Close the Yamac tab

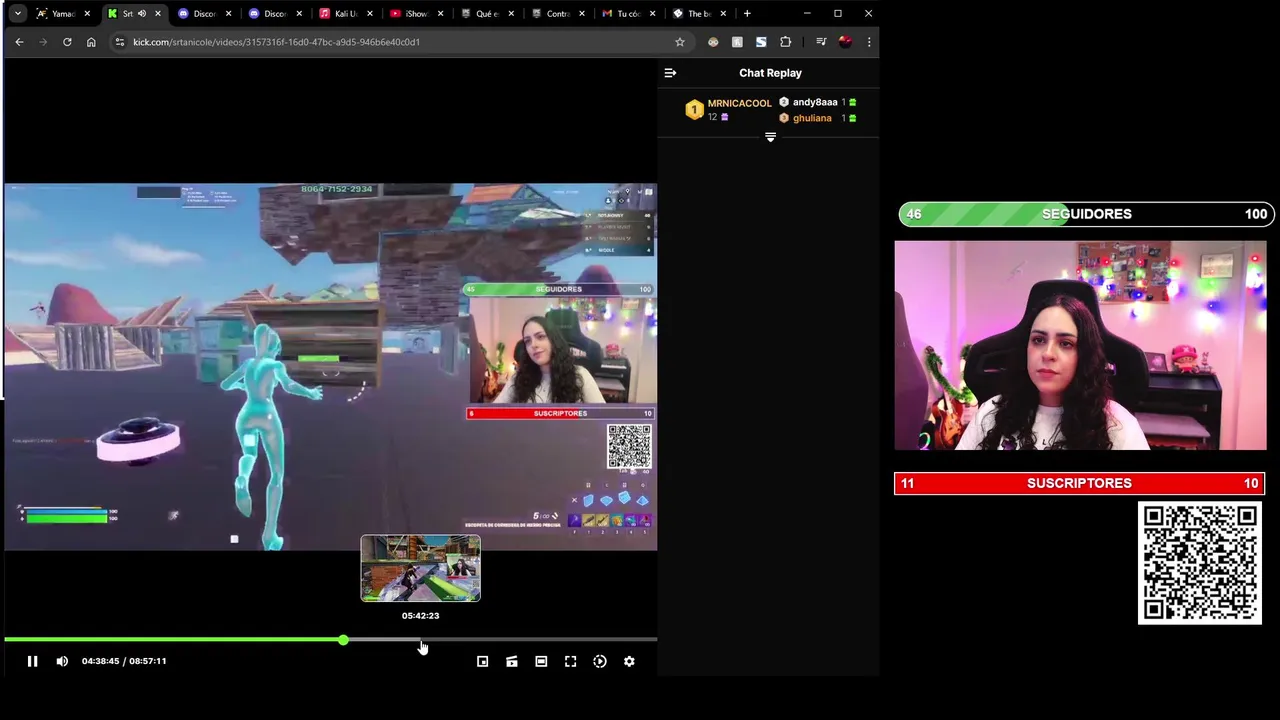[87, 13]
